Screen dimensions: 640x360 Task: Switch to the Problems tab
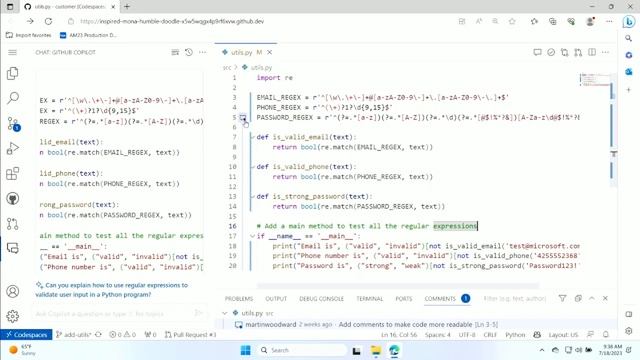tap(239, 299)
